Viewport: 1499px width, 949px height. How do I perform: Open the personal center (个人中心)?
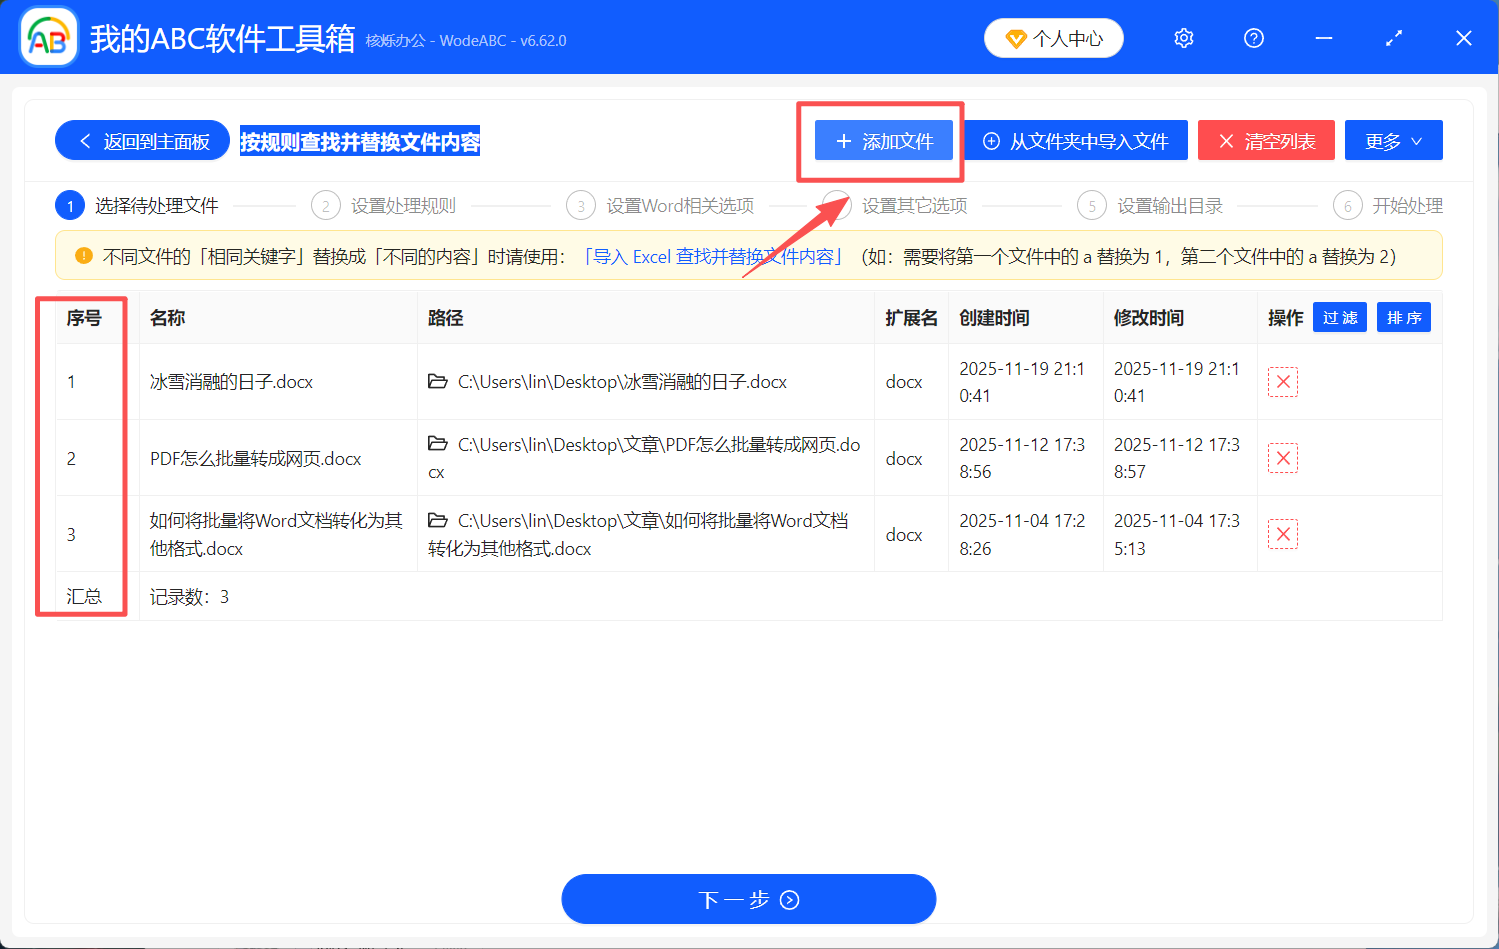click(1053, 38)
